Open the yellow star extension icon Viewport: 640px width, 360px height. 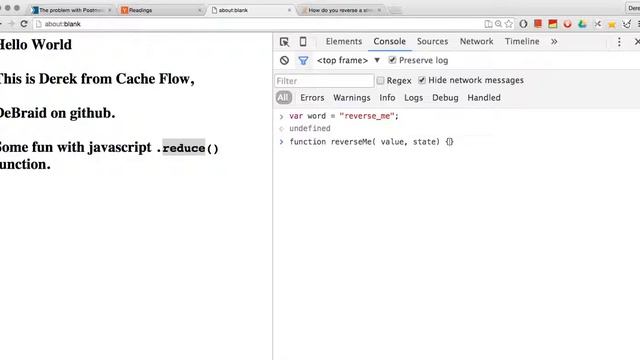click(x=612, y=24)
